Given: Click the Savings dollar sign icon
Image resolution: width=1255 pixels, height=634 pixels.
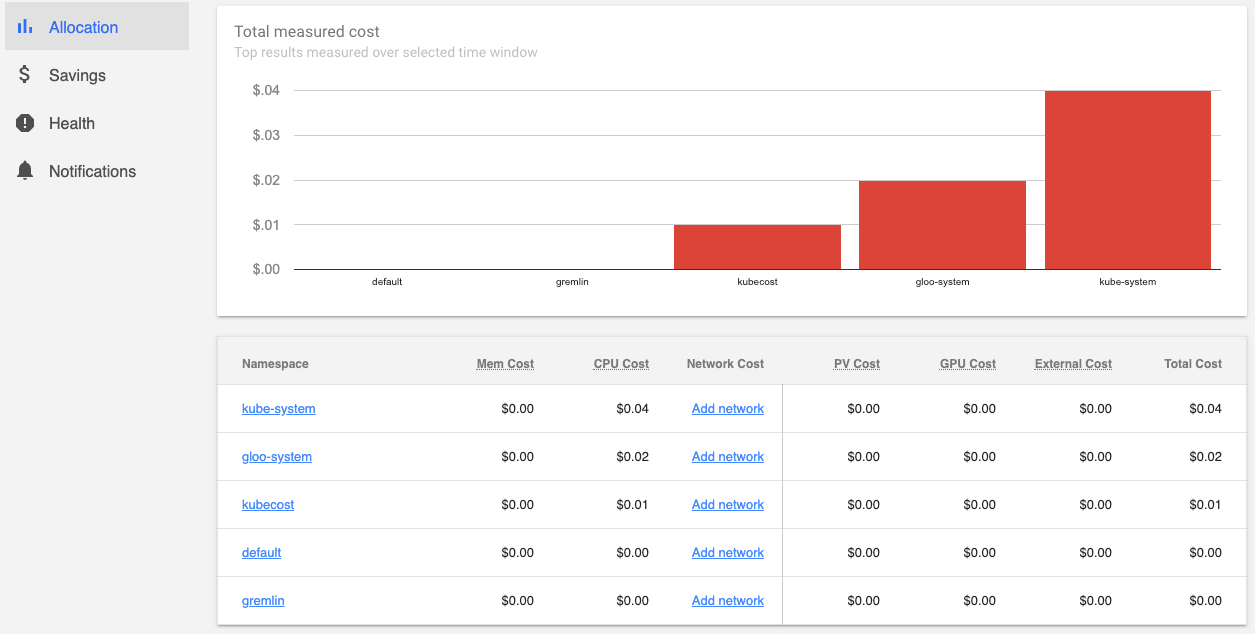Looking at the screenshot, I should (24, 74).
